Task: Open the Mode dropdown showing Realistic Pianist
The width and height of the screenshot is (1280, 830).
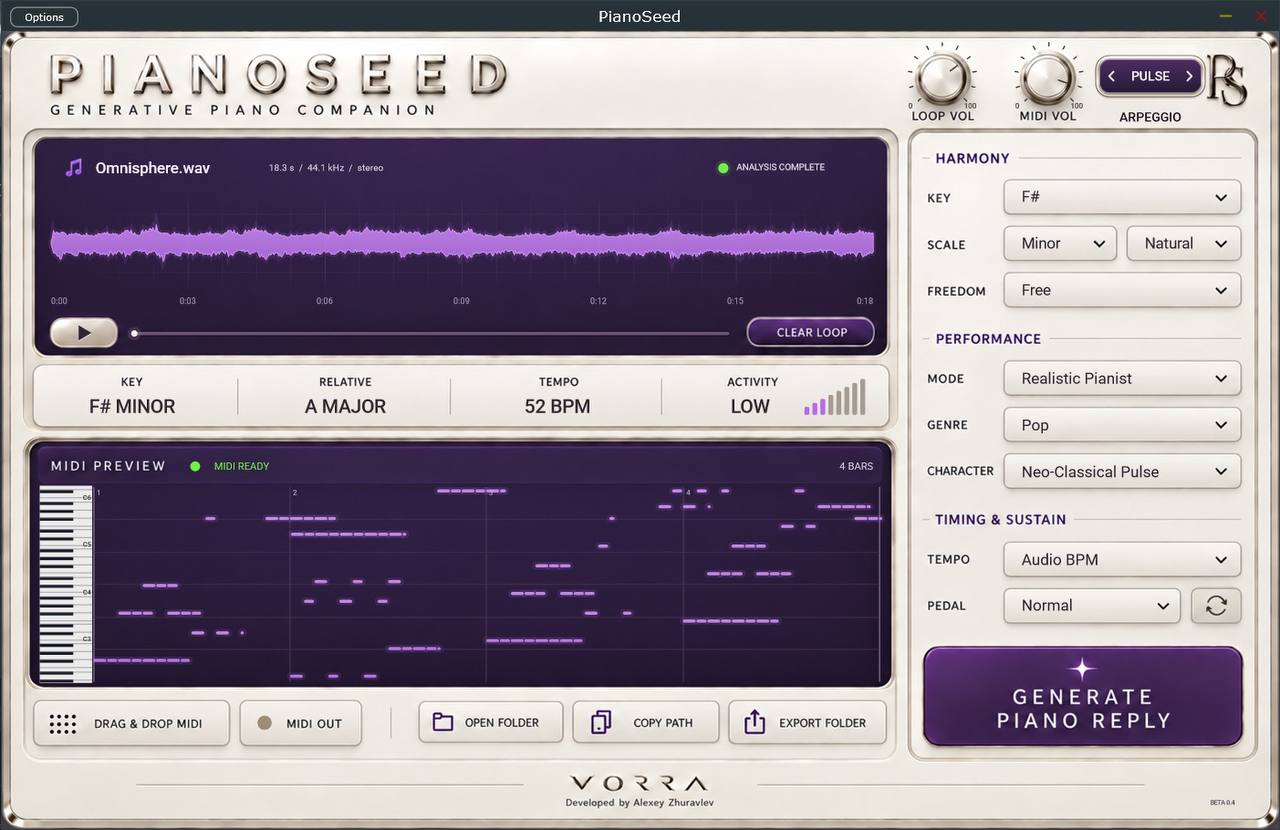Action: tap(1122, 378)
